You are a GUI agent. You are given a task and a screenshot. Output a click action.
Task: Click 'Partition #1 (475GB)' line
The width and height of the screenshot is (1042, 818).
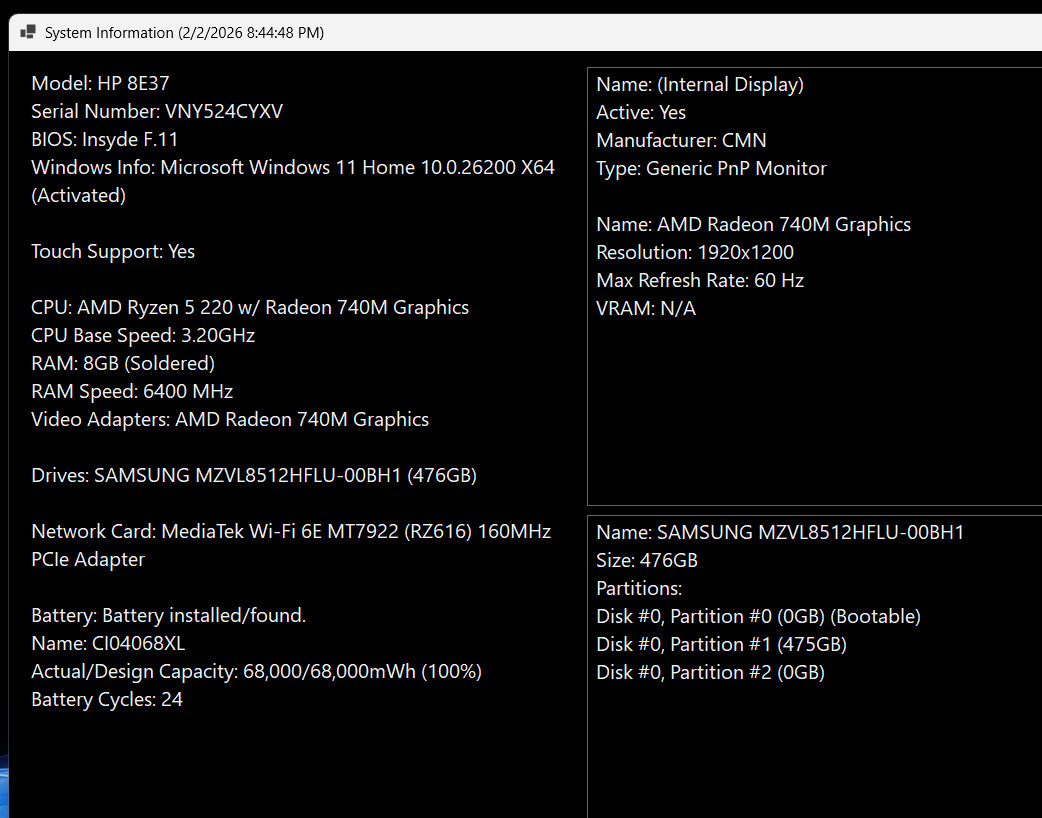tap(721, 644)
